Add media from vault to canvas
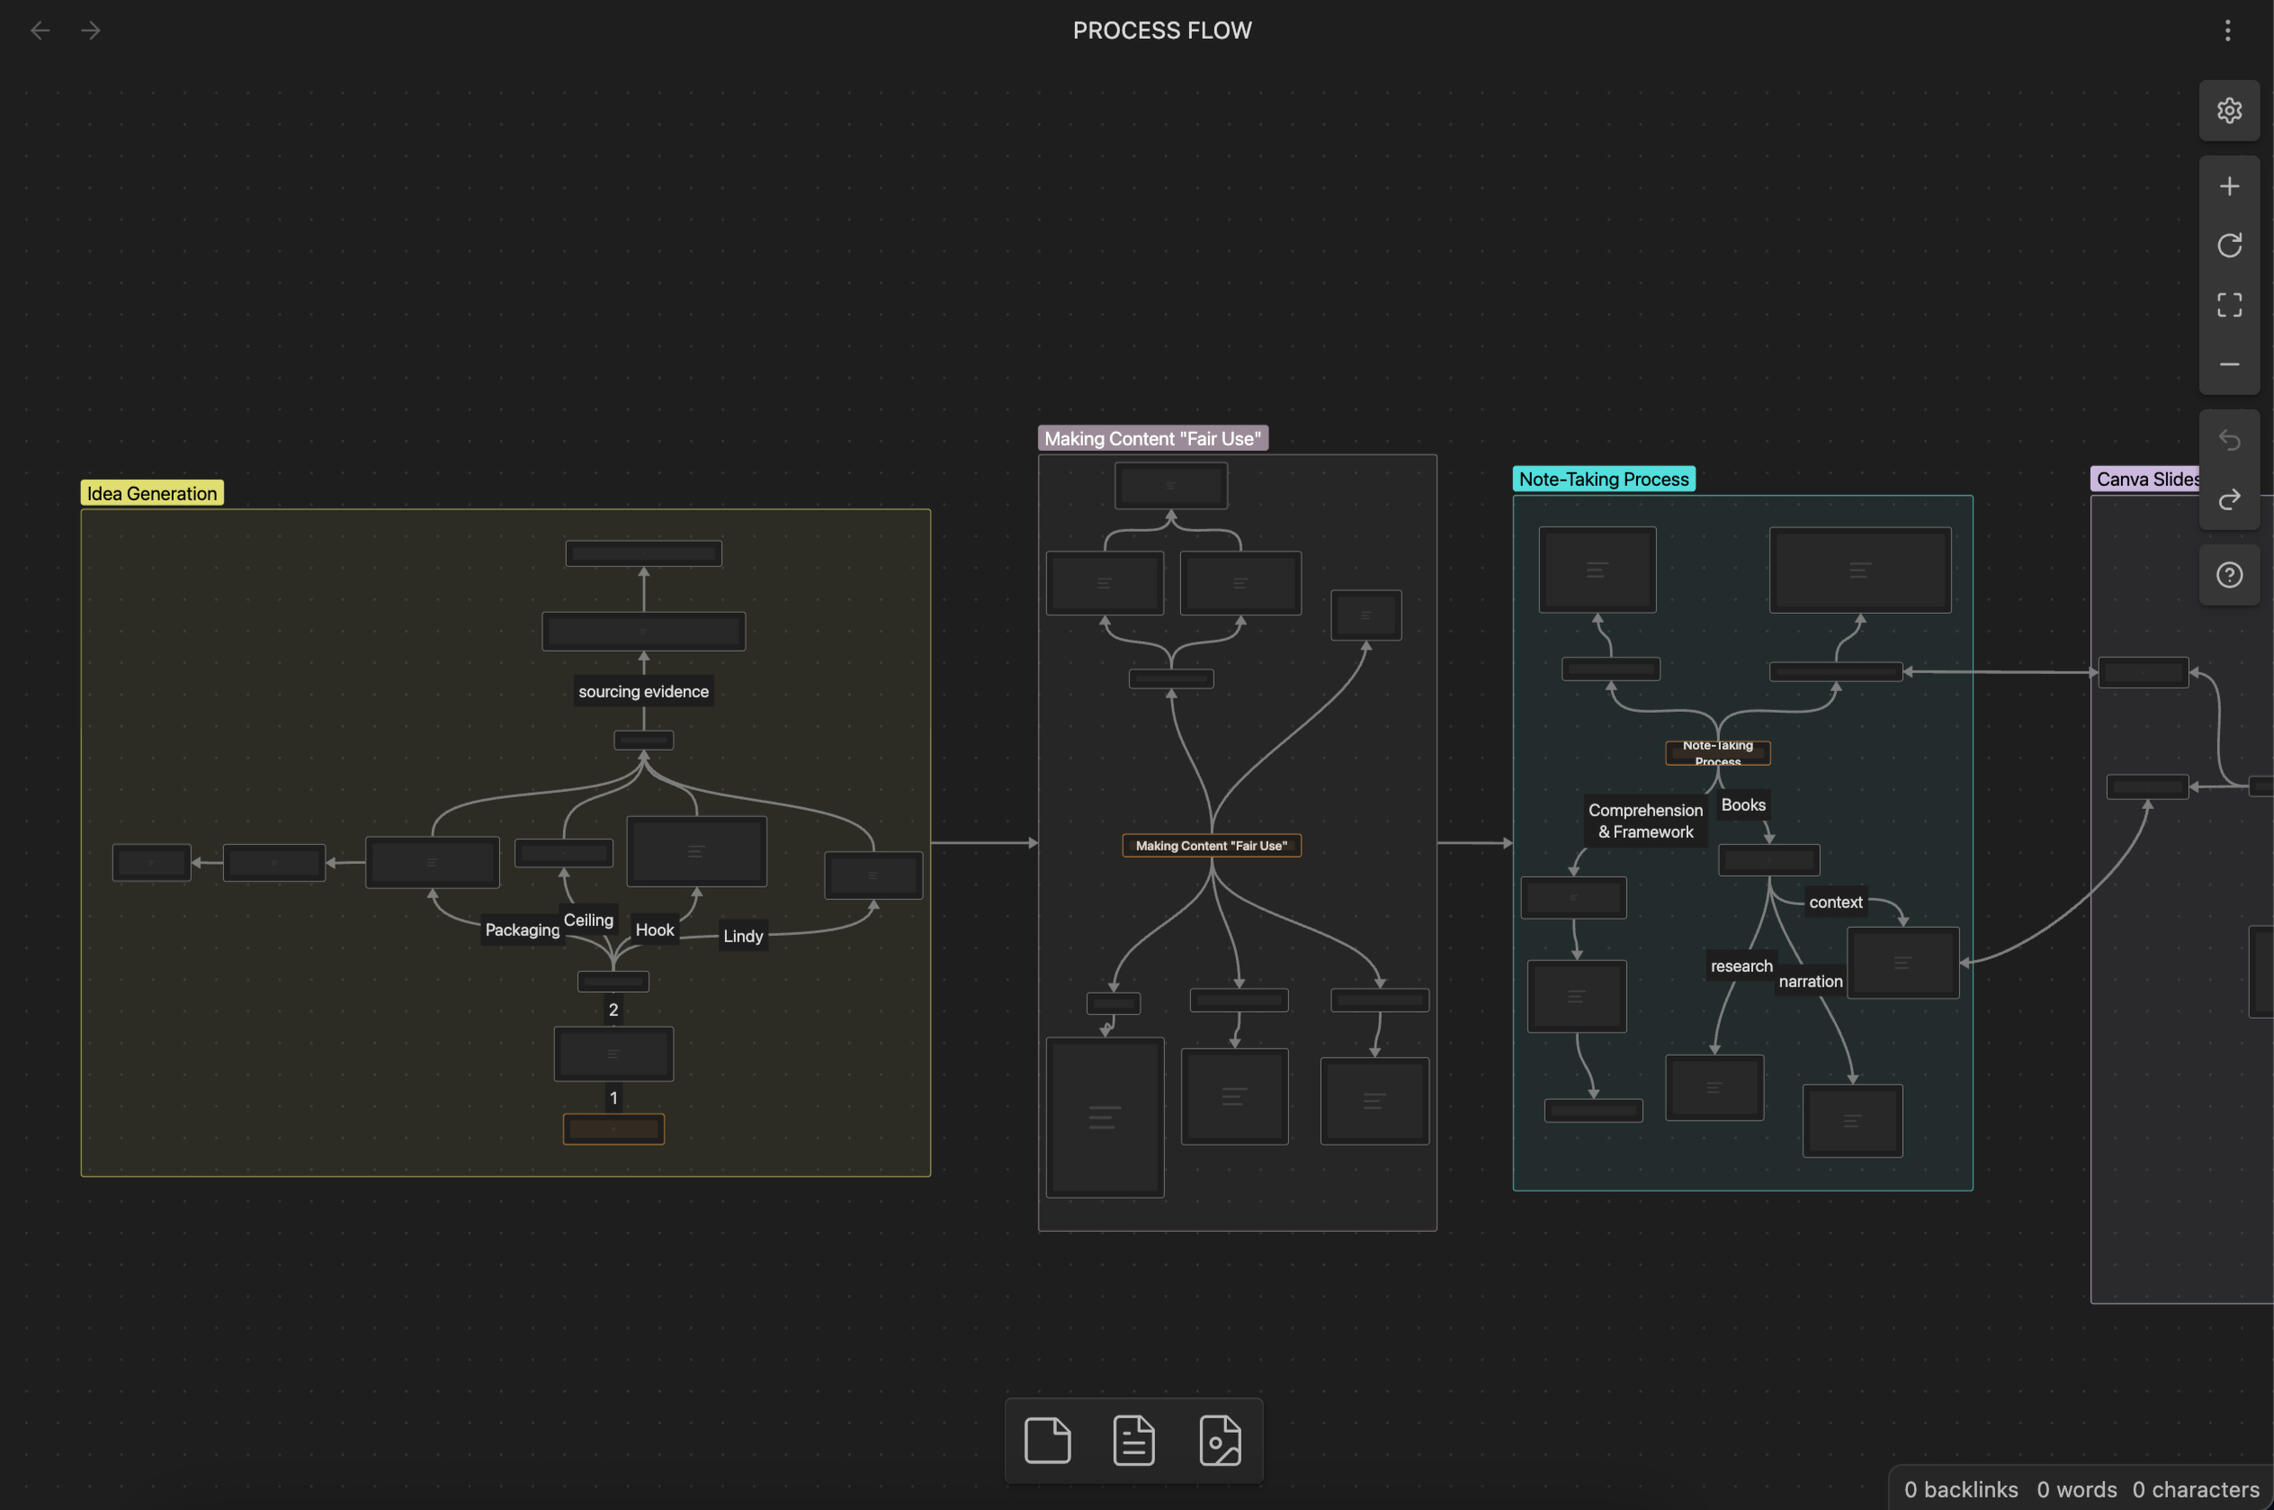 (x=1220, y=1441)
